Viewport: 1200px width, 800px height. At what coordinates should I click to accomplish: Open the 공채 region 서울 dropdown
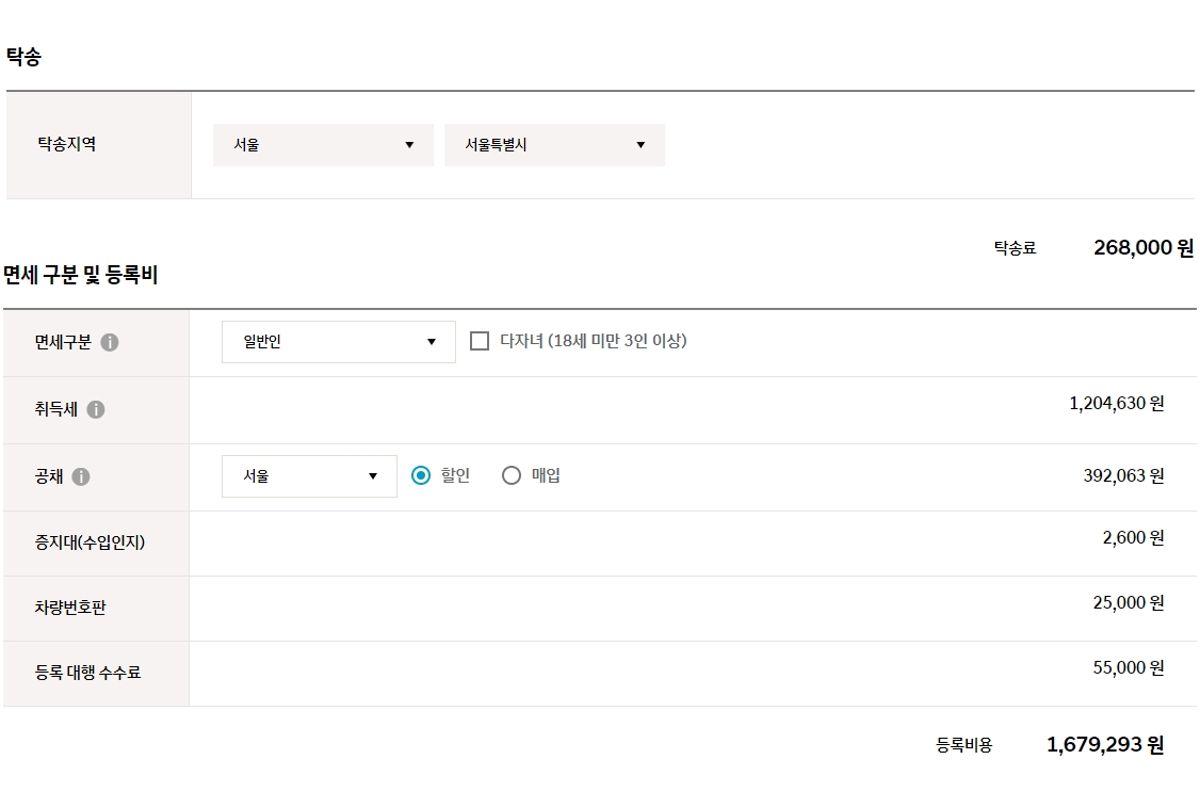(x=308, y=475)
